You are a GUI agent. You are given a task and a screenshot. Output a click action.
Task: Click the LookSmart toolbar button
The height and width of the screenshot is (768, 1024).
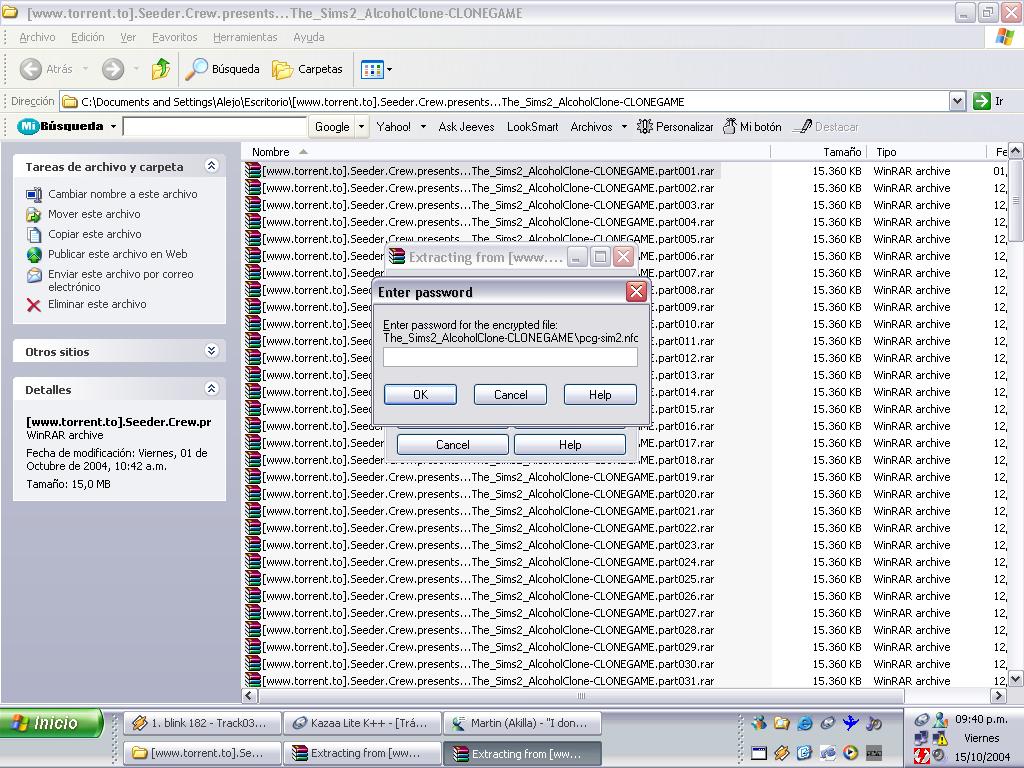coord(532,127)
